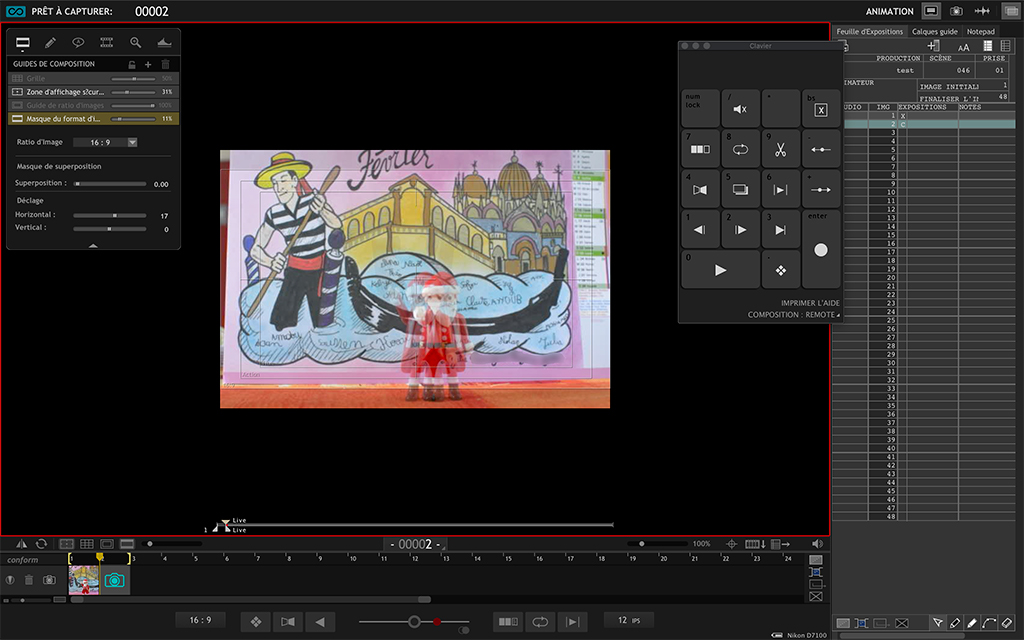Toggle horizontal flip mirror icon

point(22,544)
